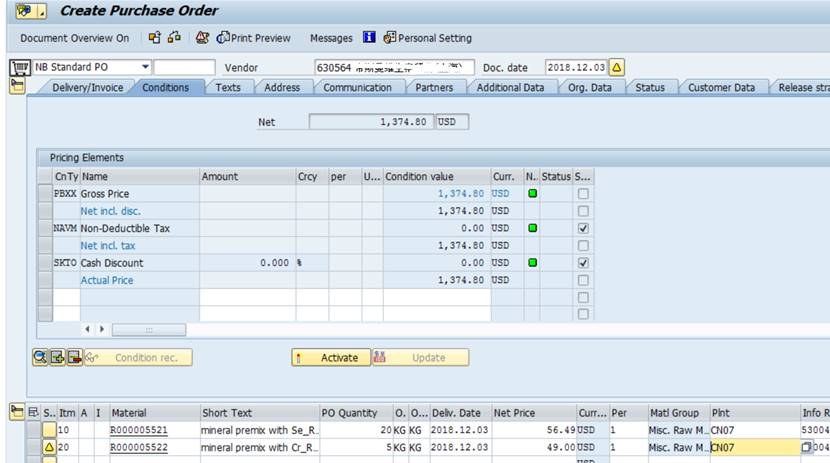Click the Update button
The height and width of the screenshot is (463, 830).
[420, 357]
